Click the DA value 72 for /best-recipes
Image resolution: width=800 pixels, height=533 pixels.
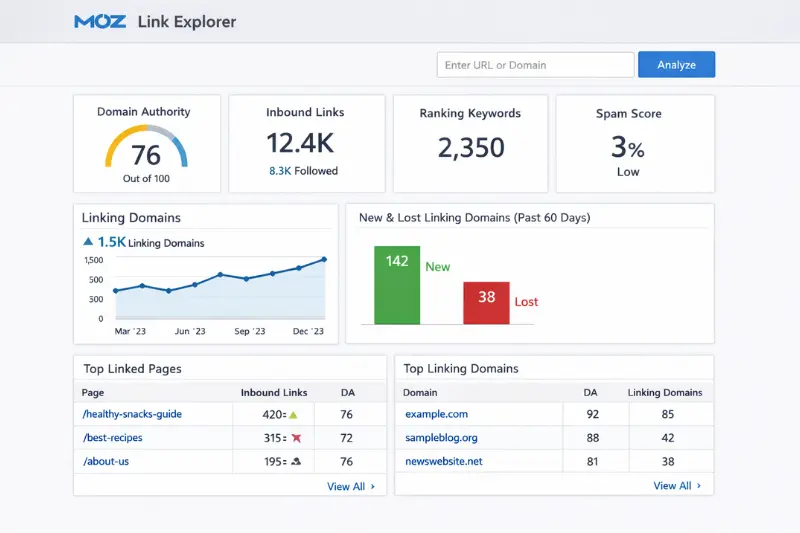346,438
